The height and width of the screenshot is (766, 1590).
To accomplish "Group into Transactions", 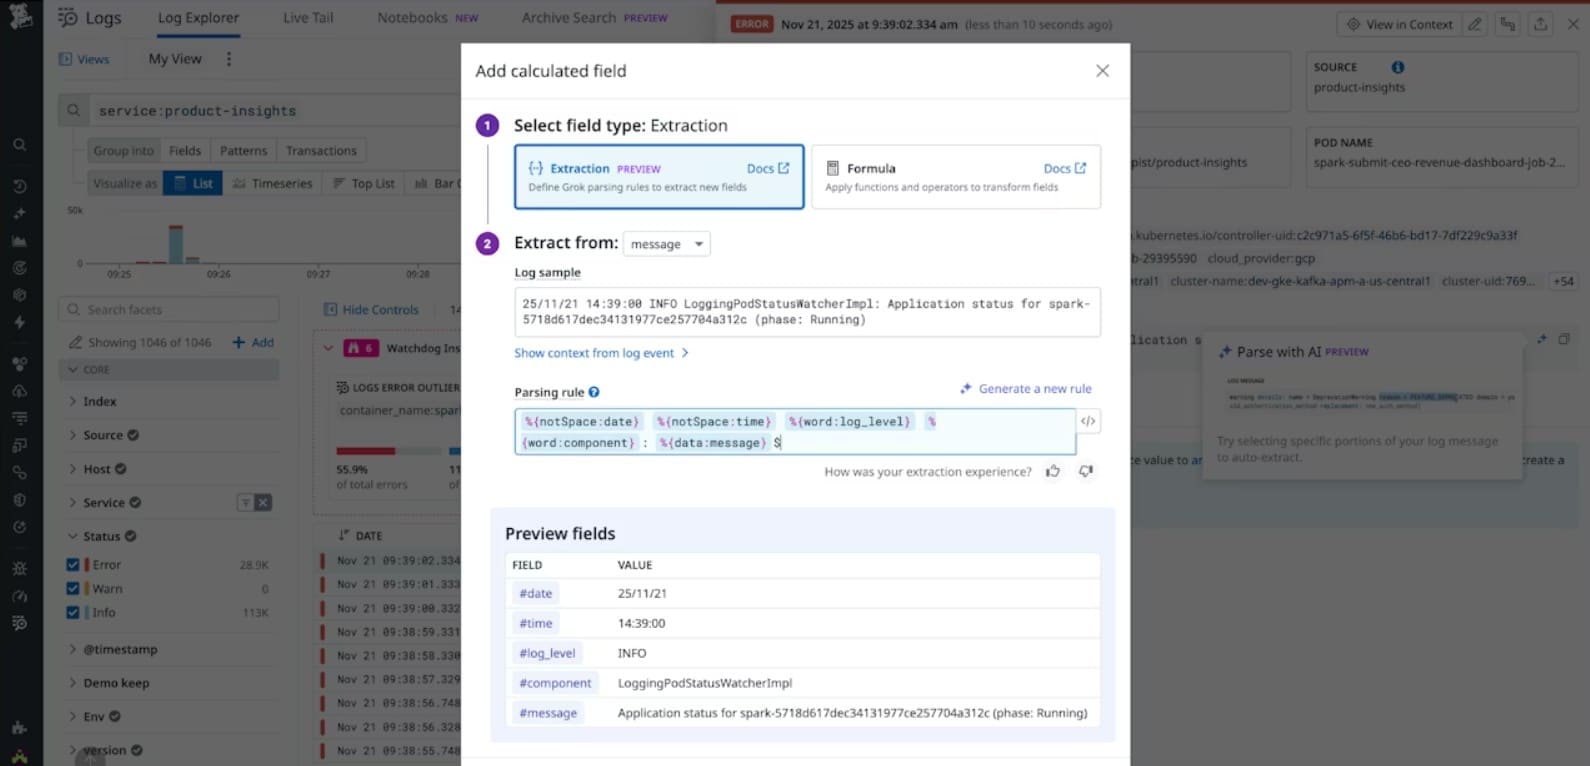I will point(321,151).
